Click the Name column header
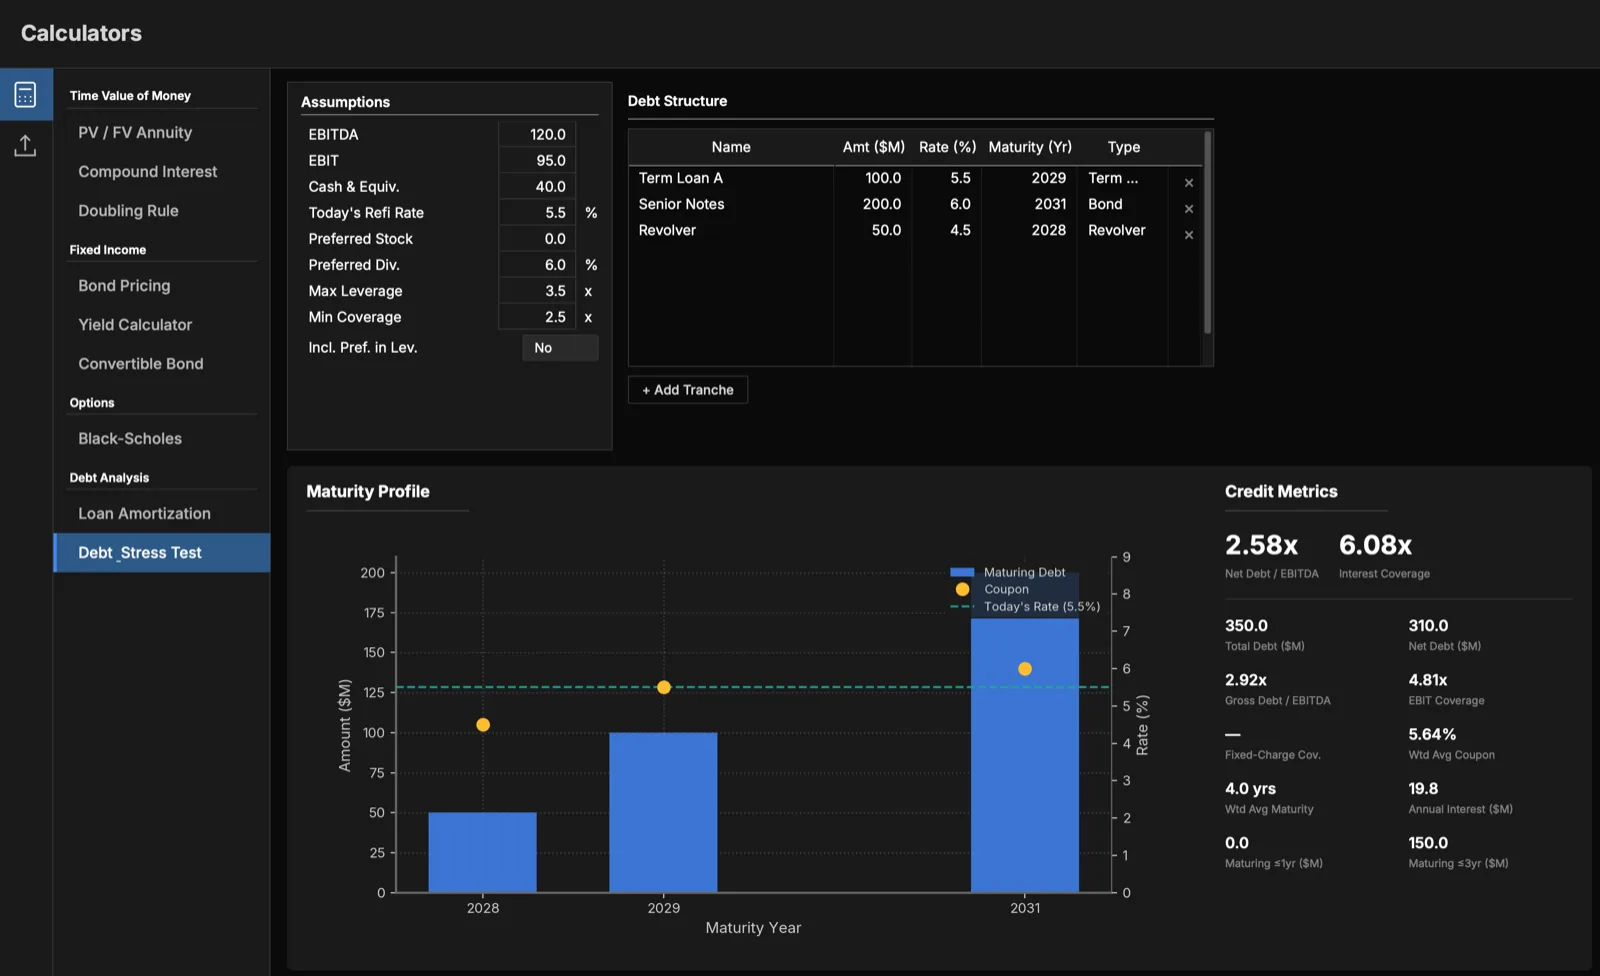1600x976 pixels. tap(731, 147)
